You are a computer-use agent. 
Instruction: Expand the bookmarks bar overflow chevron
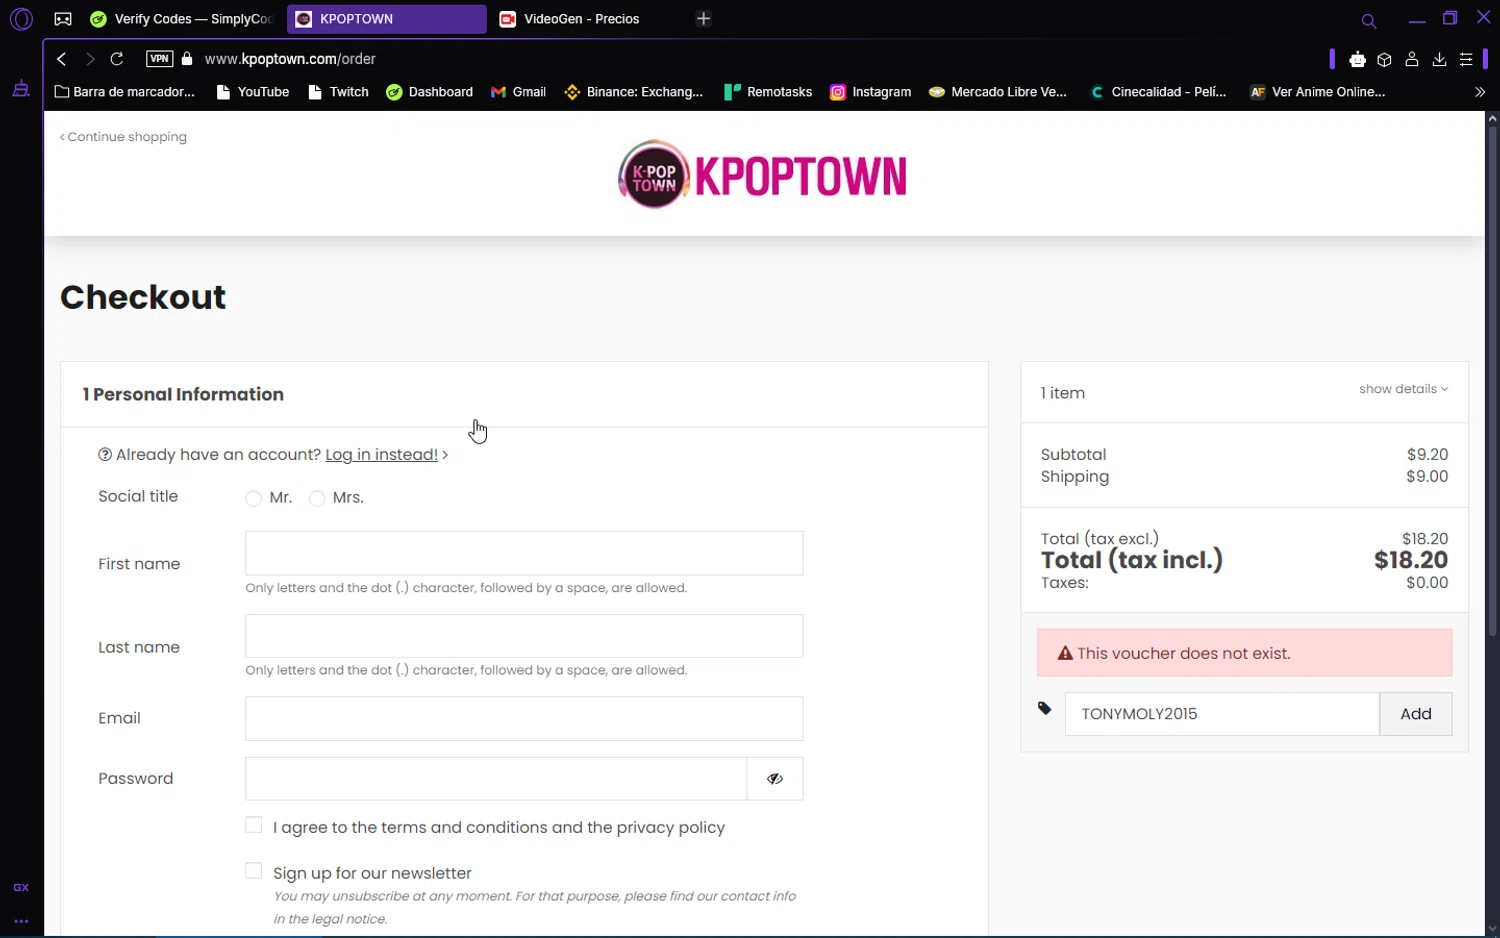pyautogui.click(x=1480, y=92)
